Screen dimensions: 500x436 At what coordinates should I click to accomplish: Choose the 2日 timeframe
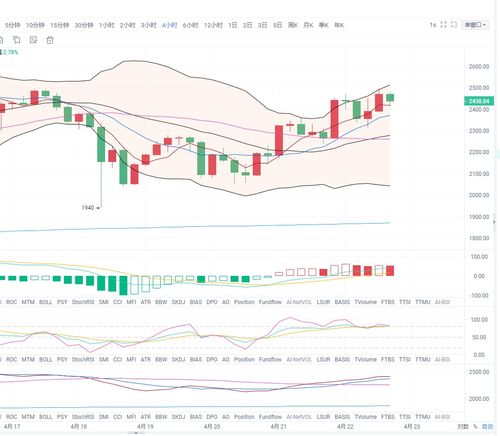[x=248, y=25]
